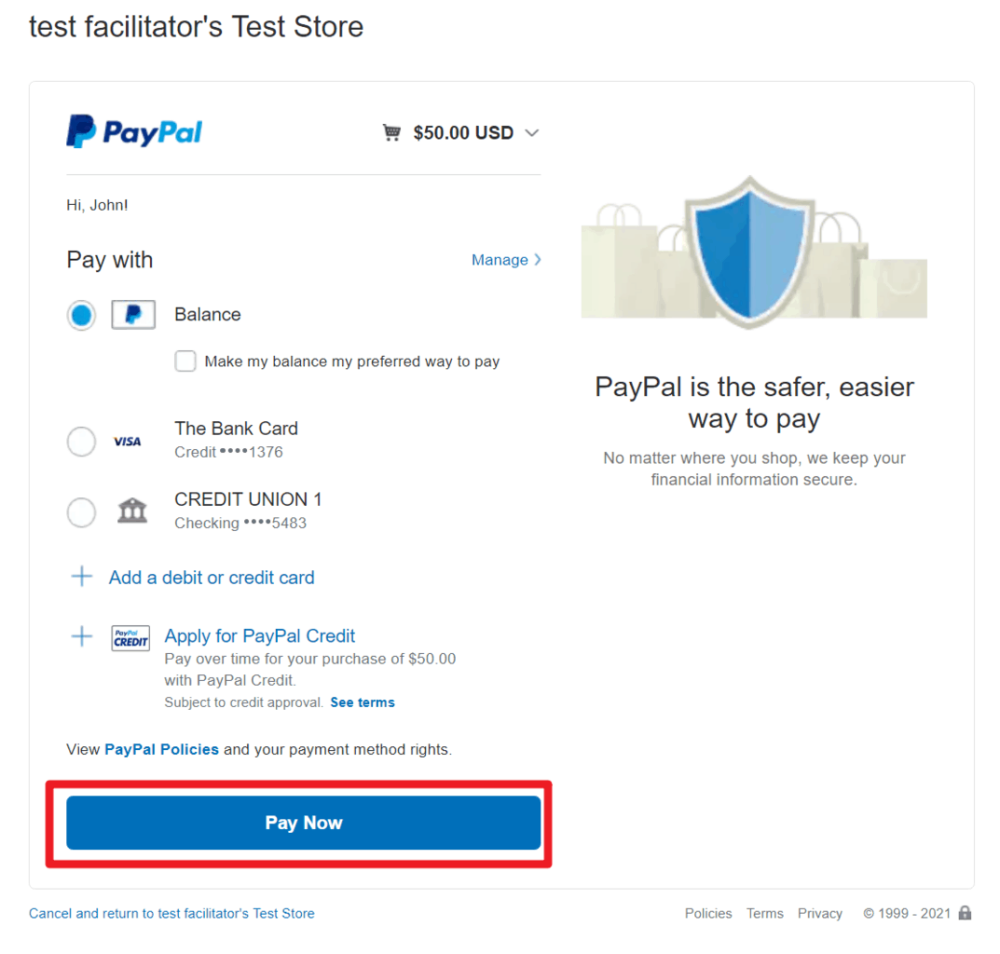Screen dimensions: 1000x954
Task: Check Make my balance my preferred way
Action: 186,361
